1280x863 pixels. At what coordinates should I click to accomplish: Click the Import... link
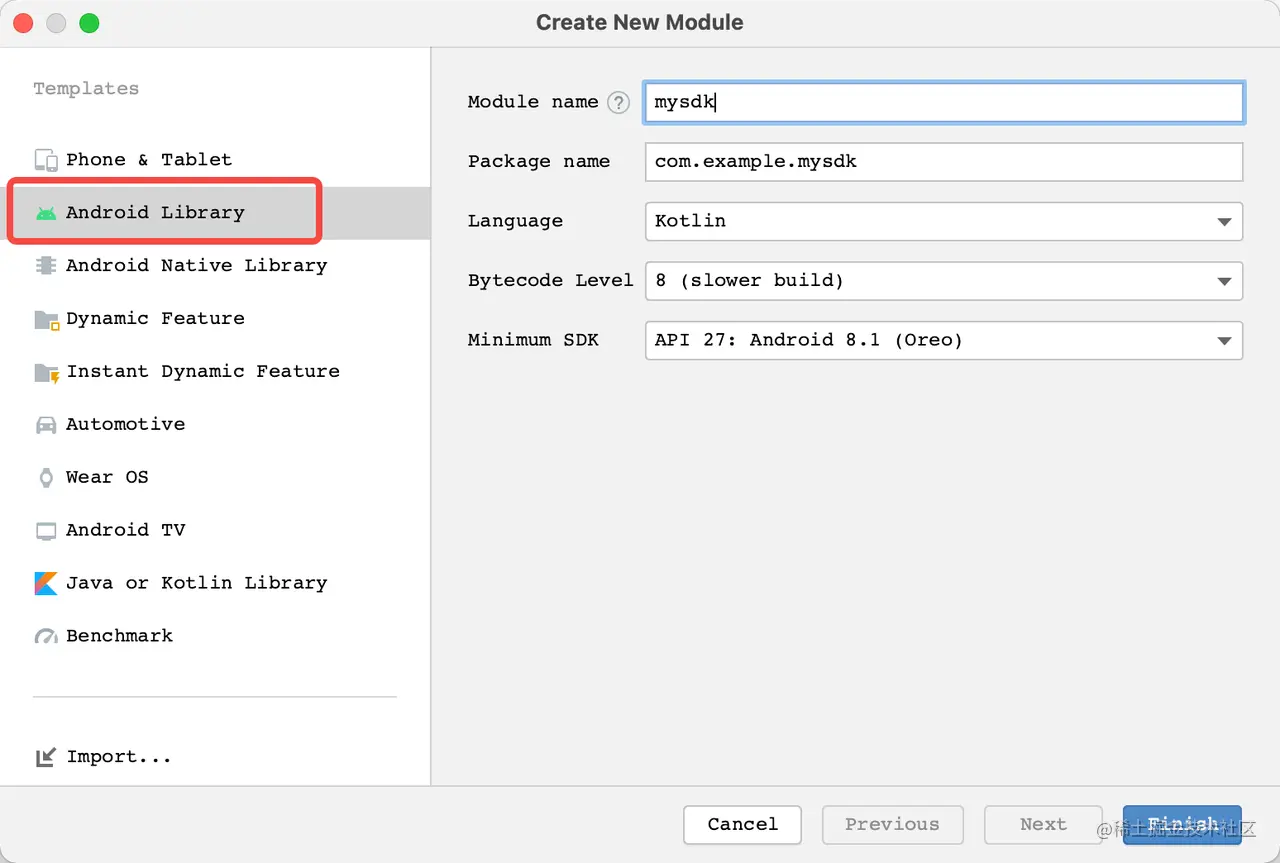[x=118, y=757]
